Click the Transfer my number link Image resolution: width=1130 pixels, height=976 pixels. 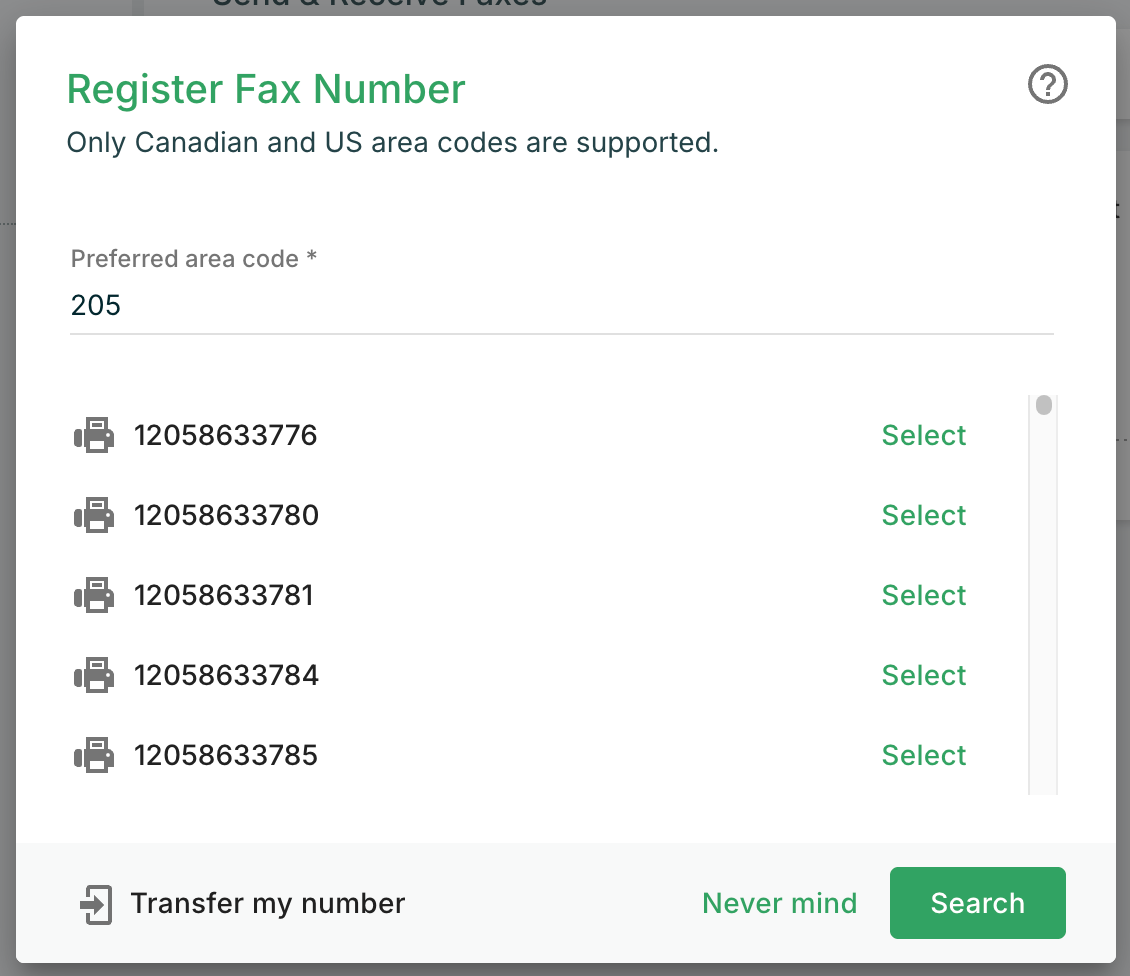[x=267, y=904]
